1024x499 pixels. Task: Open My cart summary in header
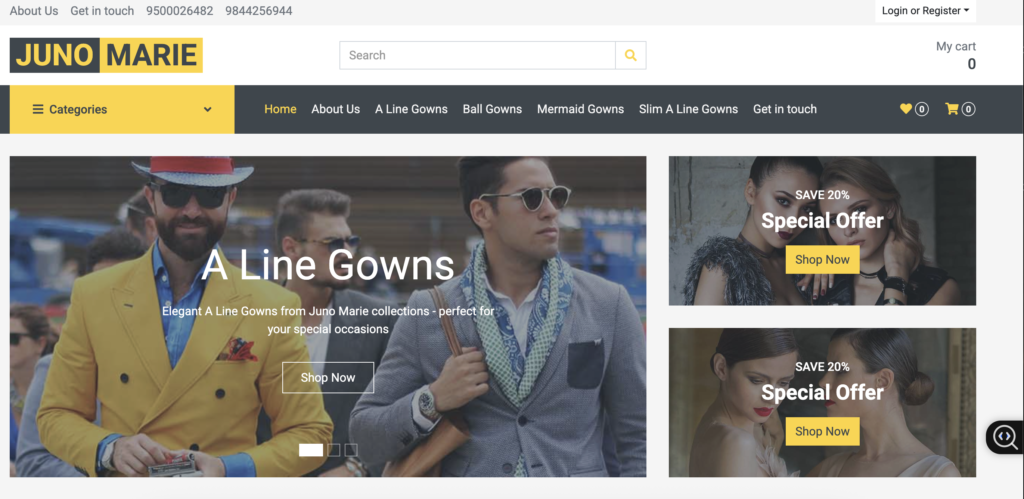pyautogui.click(x=956, y=55)
